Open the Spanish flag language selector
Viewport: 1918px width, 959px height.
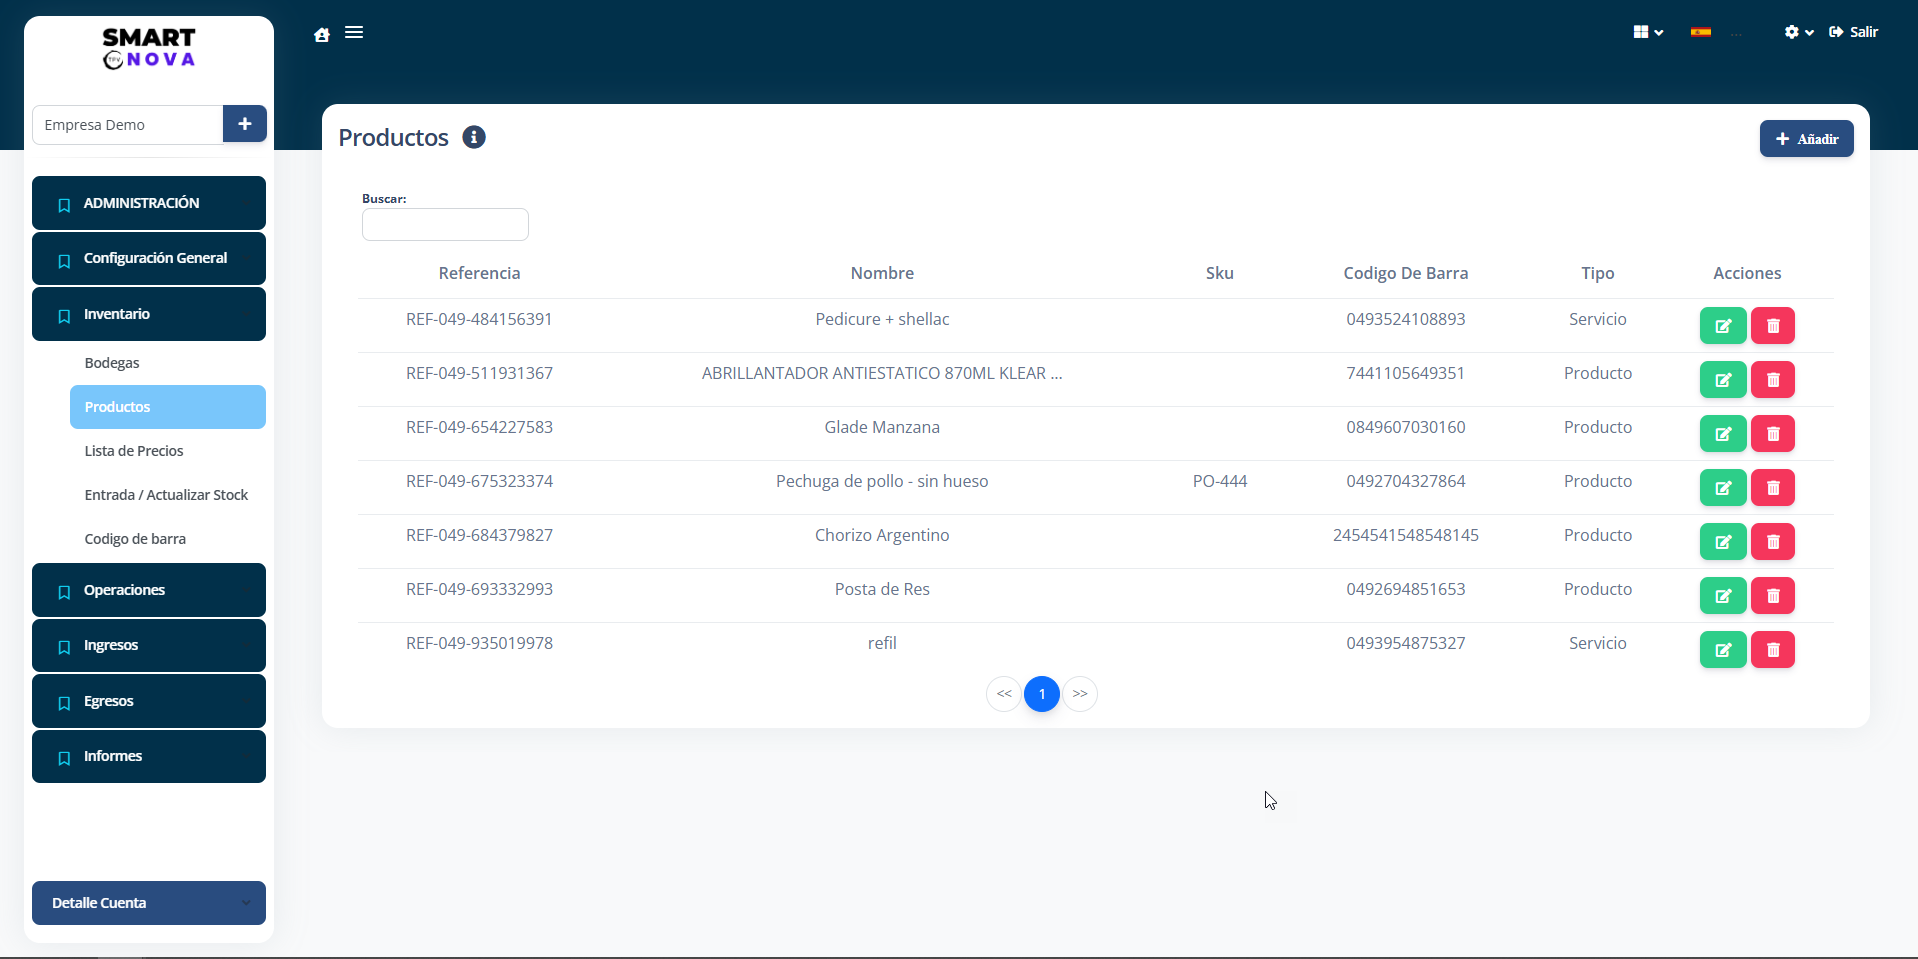(x=1700, y=32)
